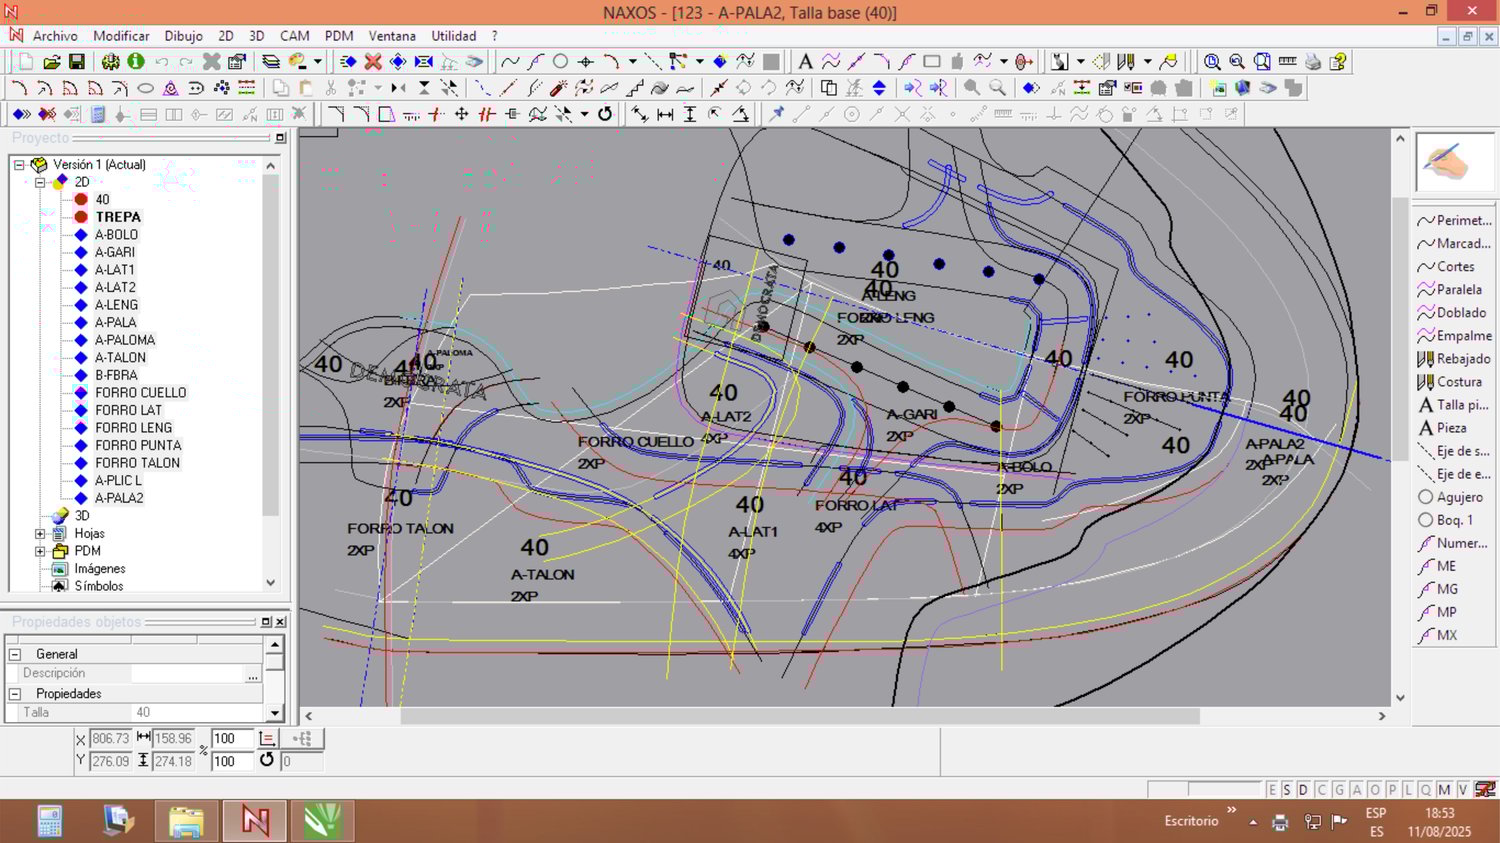Click the four-arrow move tool icon
Viewport: 1500px width, 843px height.
461,114
